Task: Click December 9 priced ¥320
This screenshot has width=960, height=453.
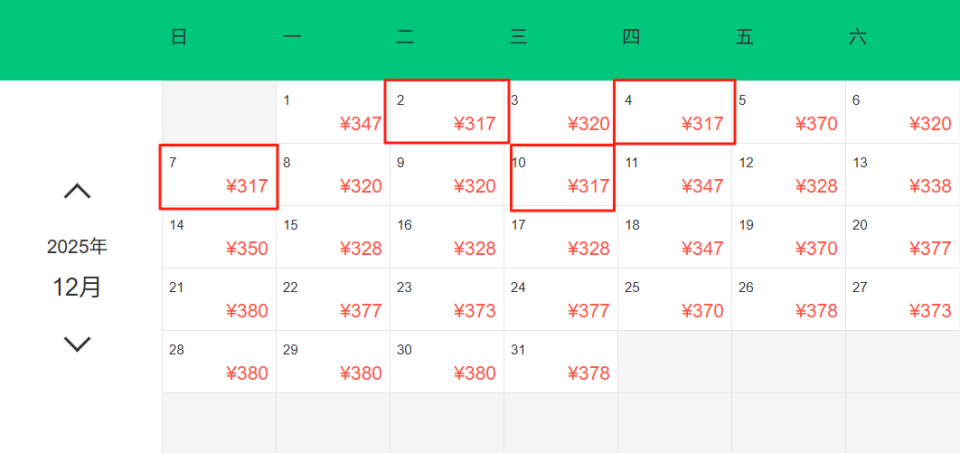Action: (447, 174)
